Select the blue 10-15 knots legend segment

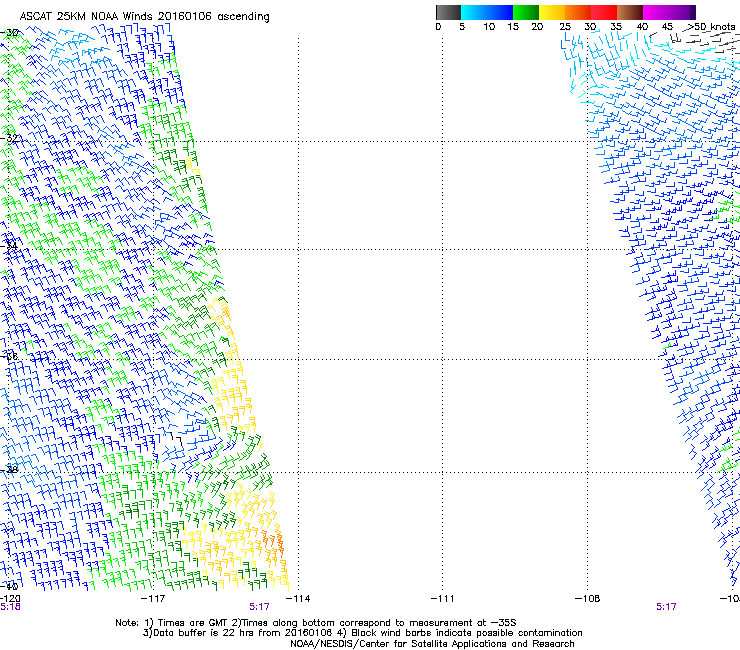click(x=500, y=12)
